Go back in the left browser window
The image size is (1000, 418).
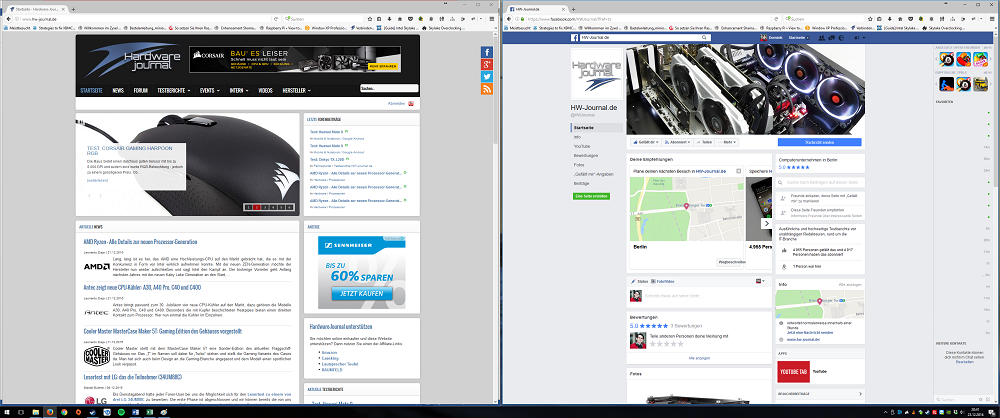click(6, 19)
